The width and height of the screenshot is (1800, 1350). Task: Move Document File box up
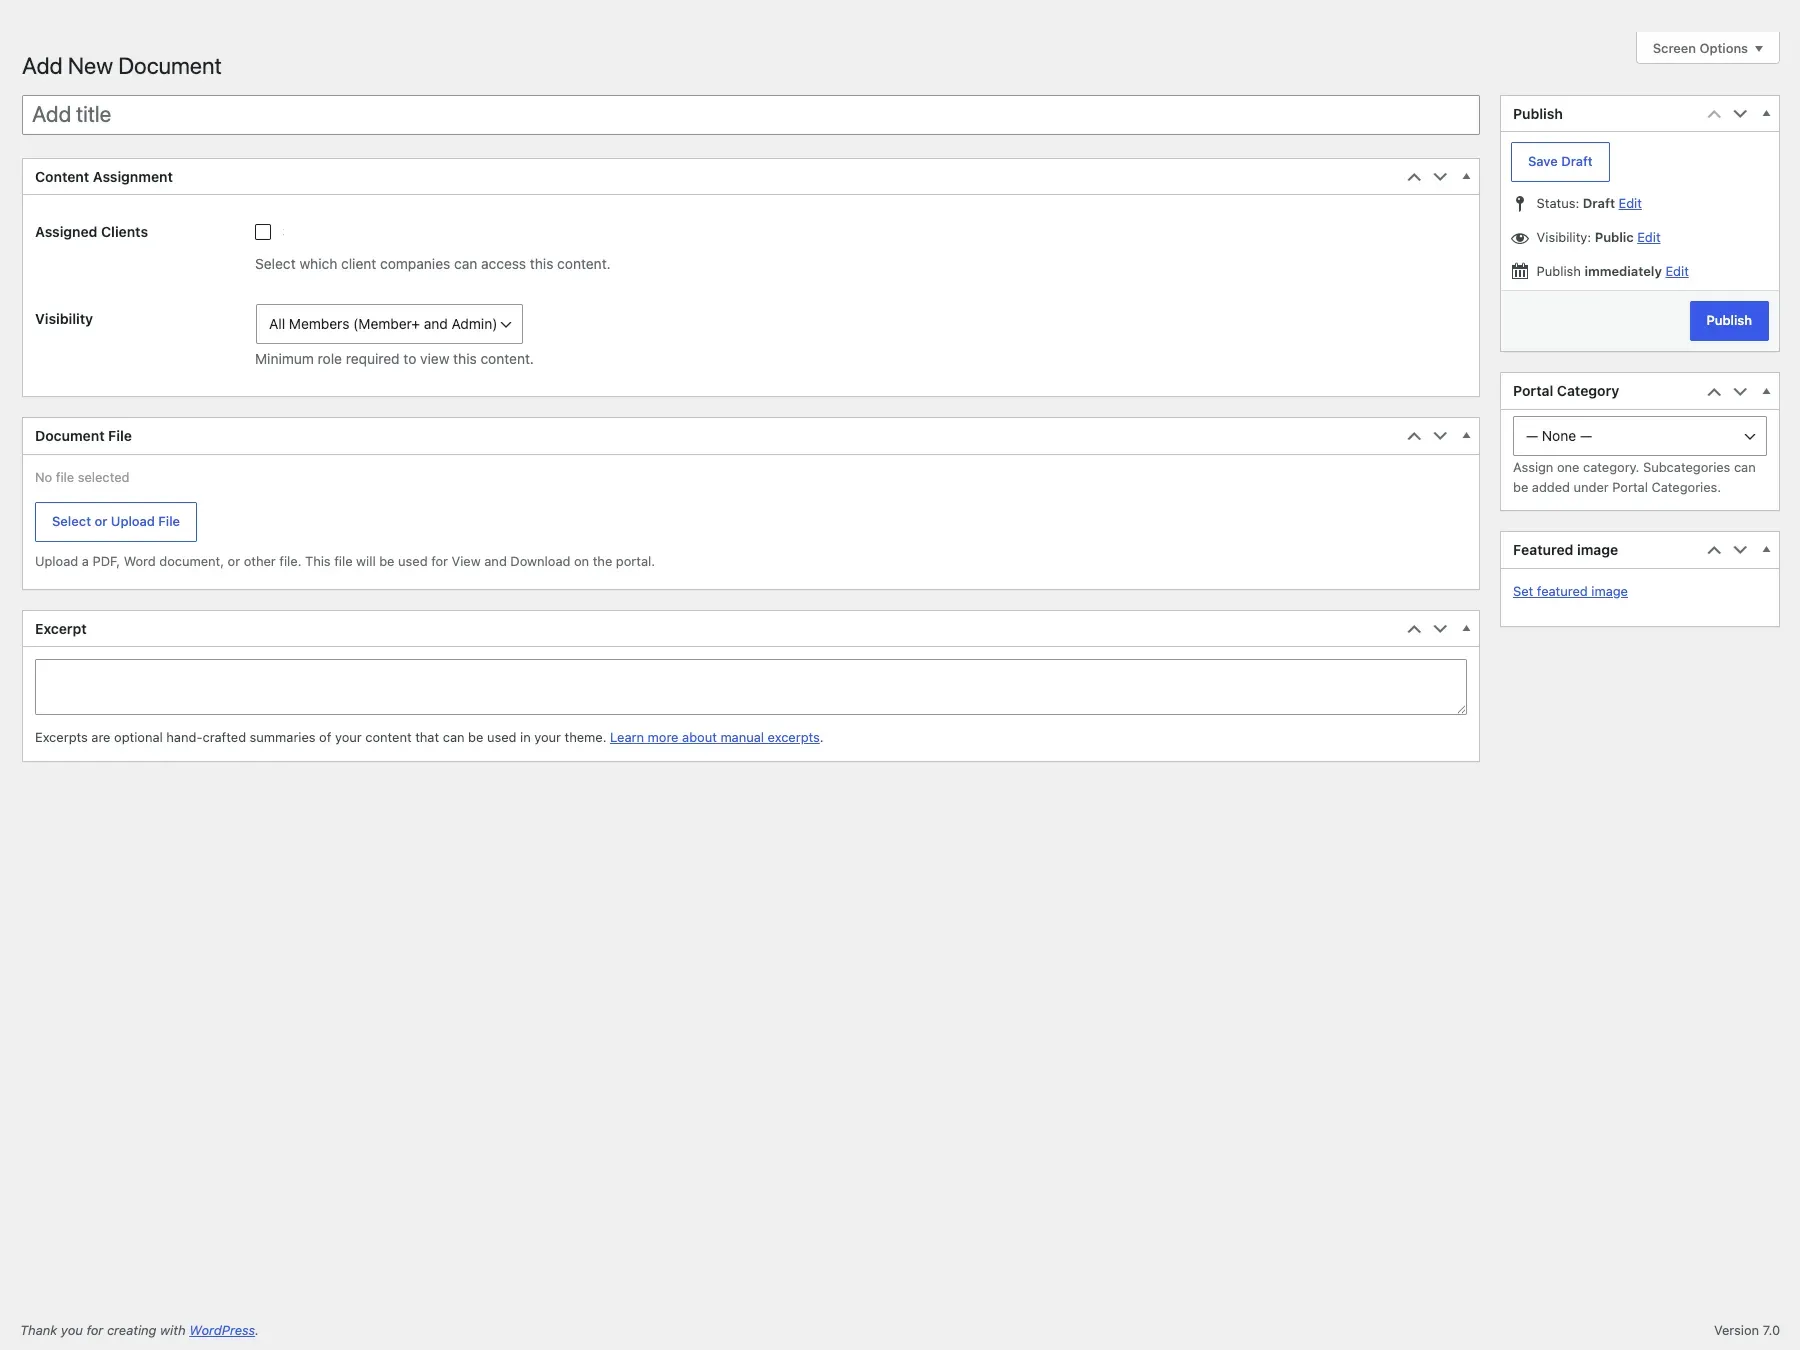point(1414,436)
